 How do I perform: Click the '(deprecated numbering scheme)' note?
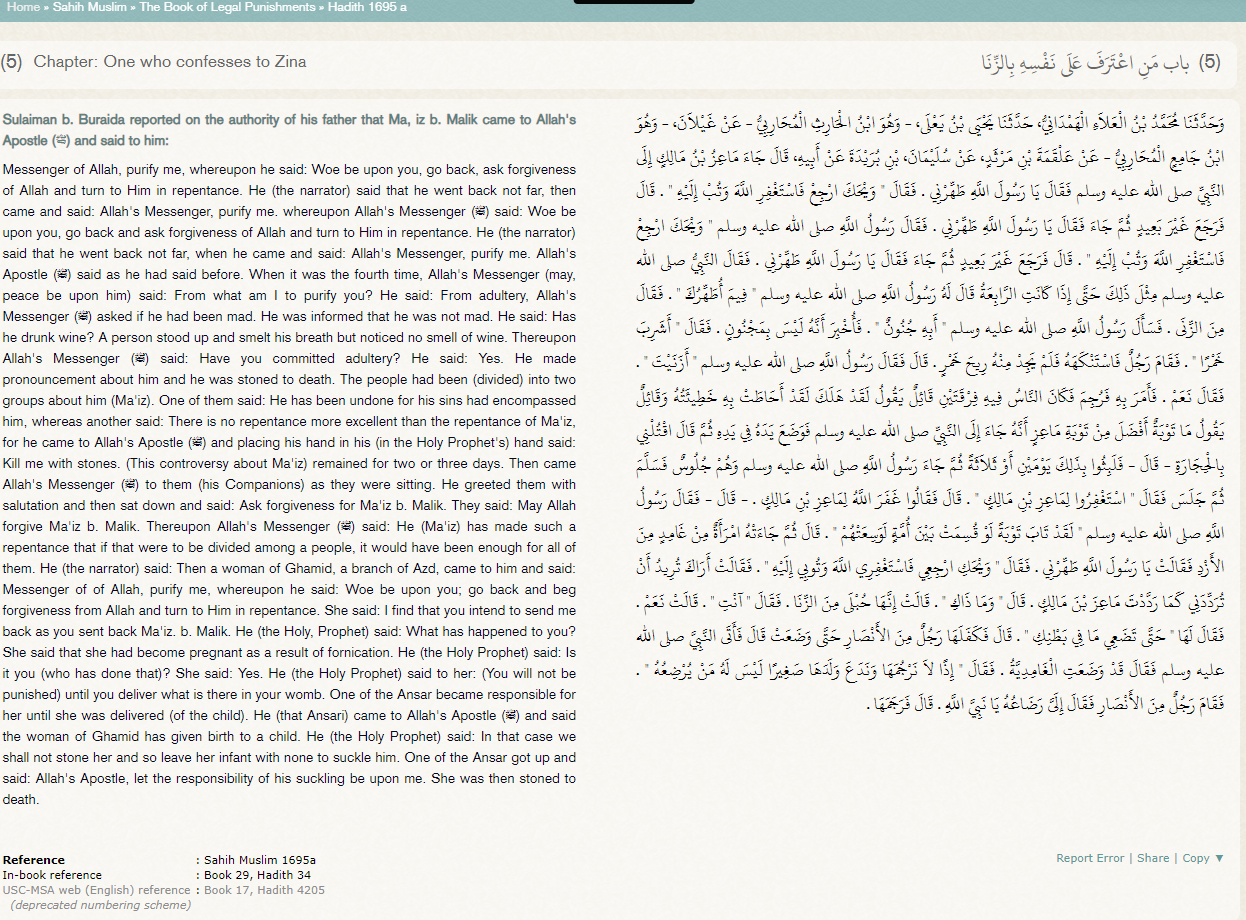100,905
